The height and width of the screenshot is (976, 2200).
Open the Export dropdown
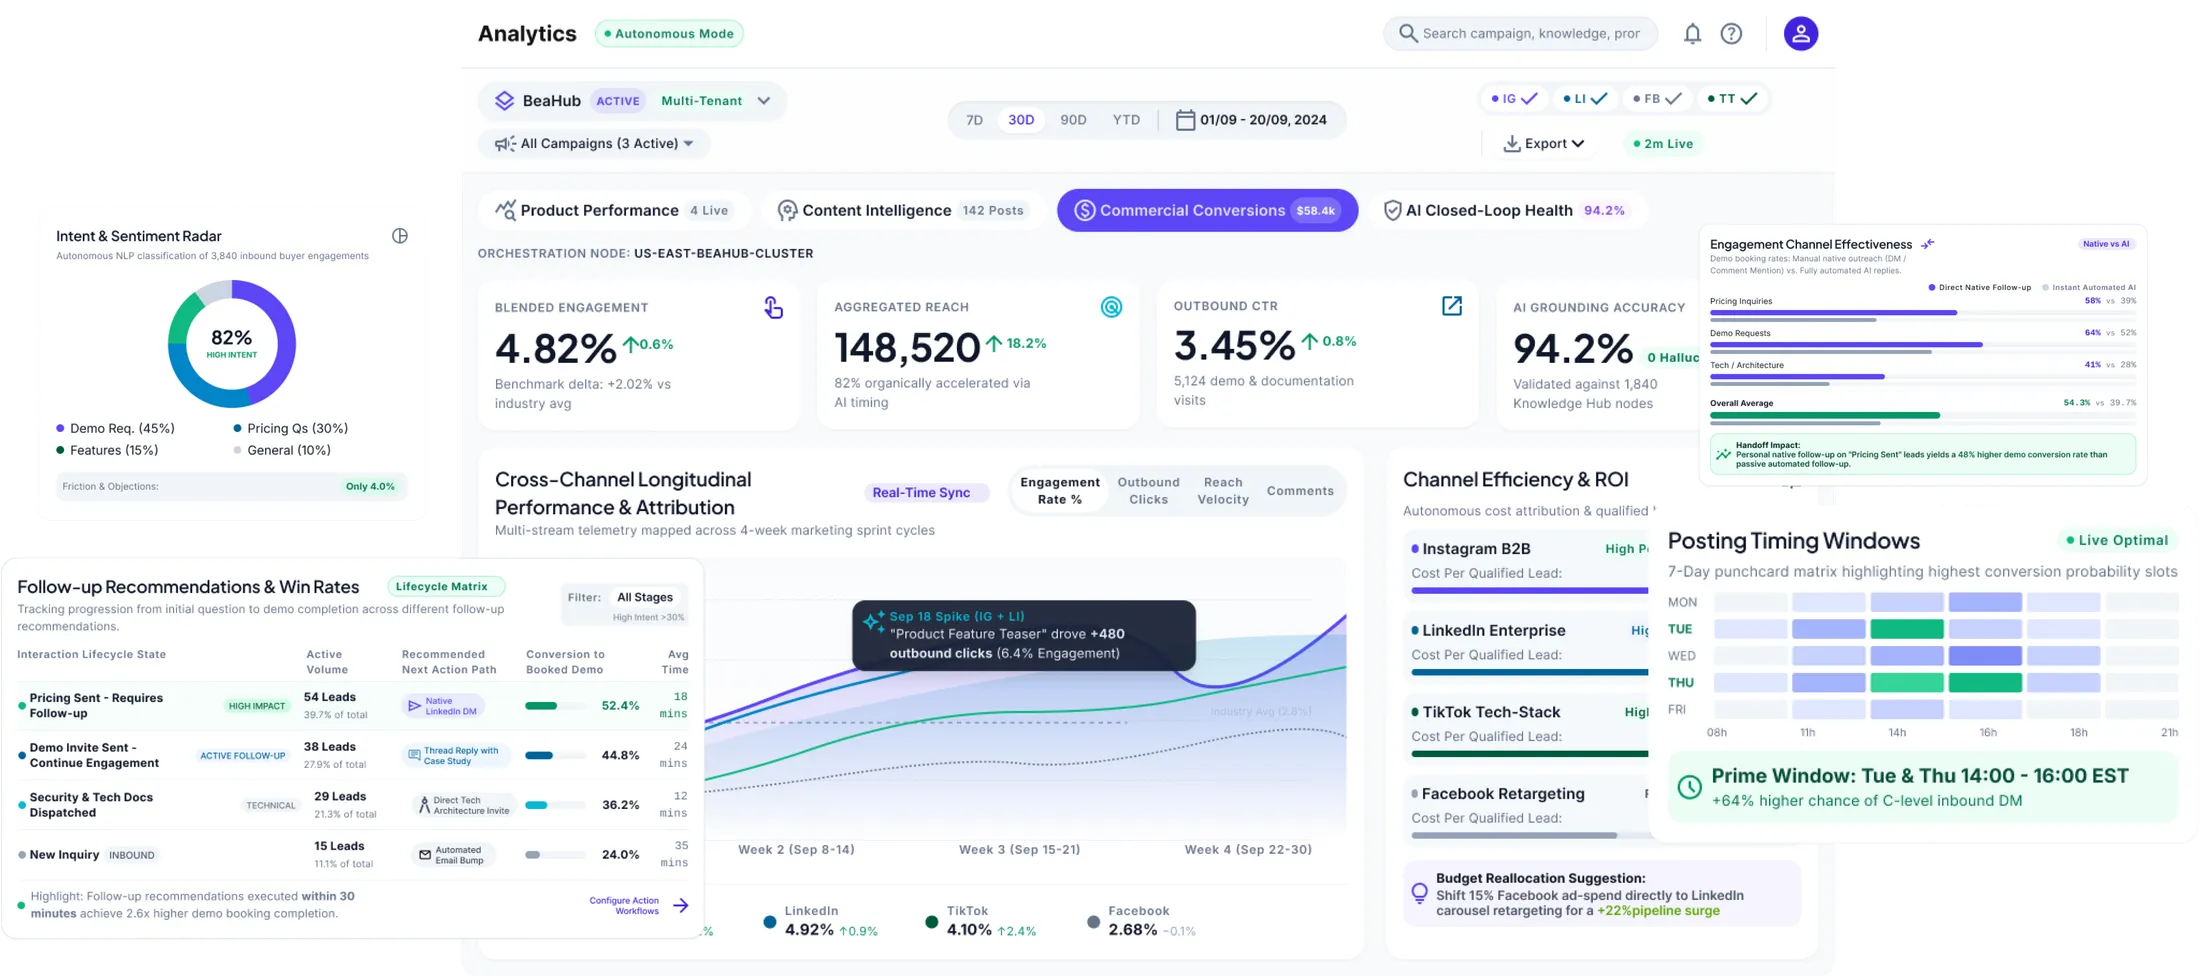[x=1544, y=144]
